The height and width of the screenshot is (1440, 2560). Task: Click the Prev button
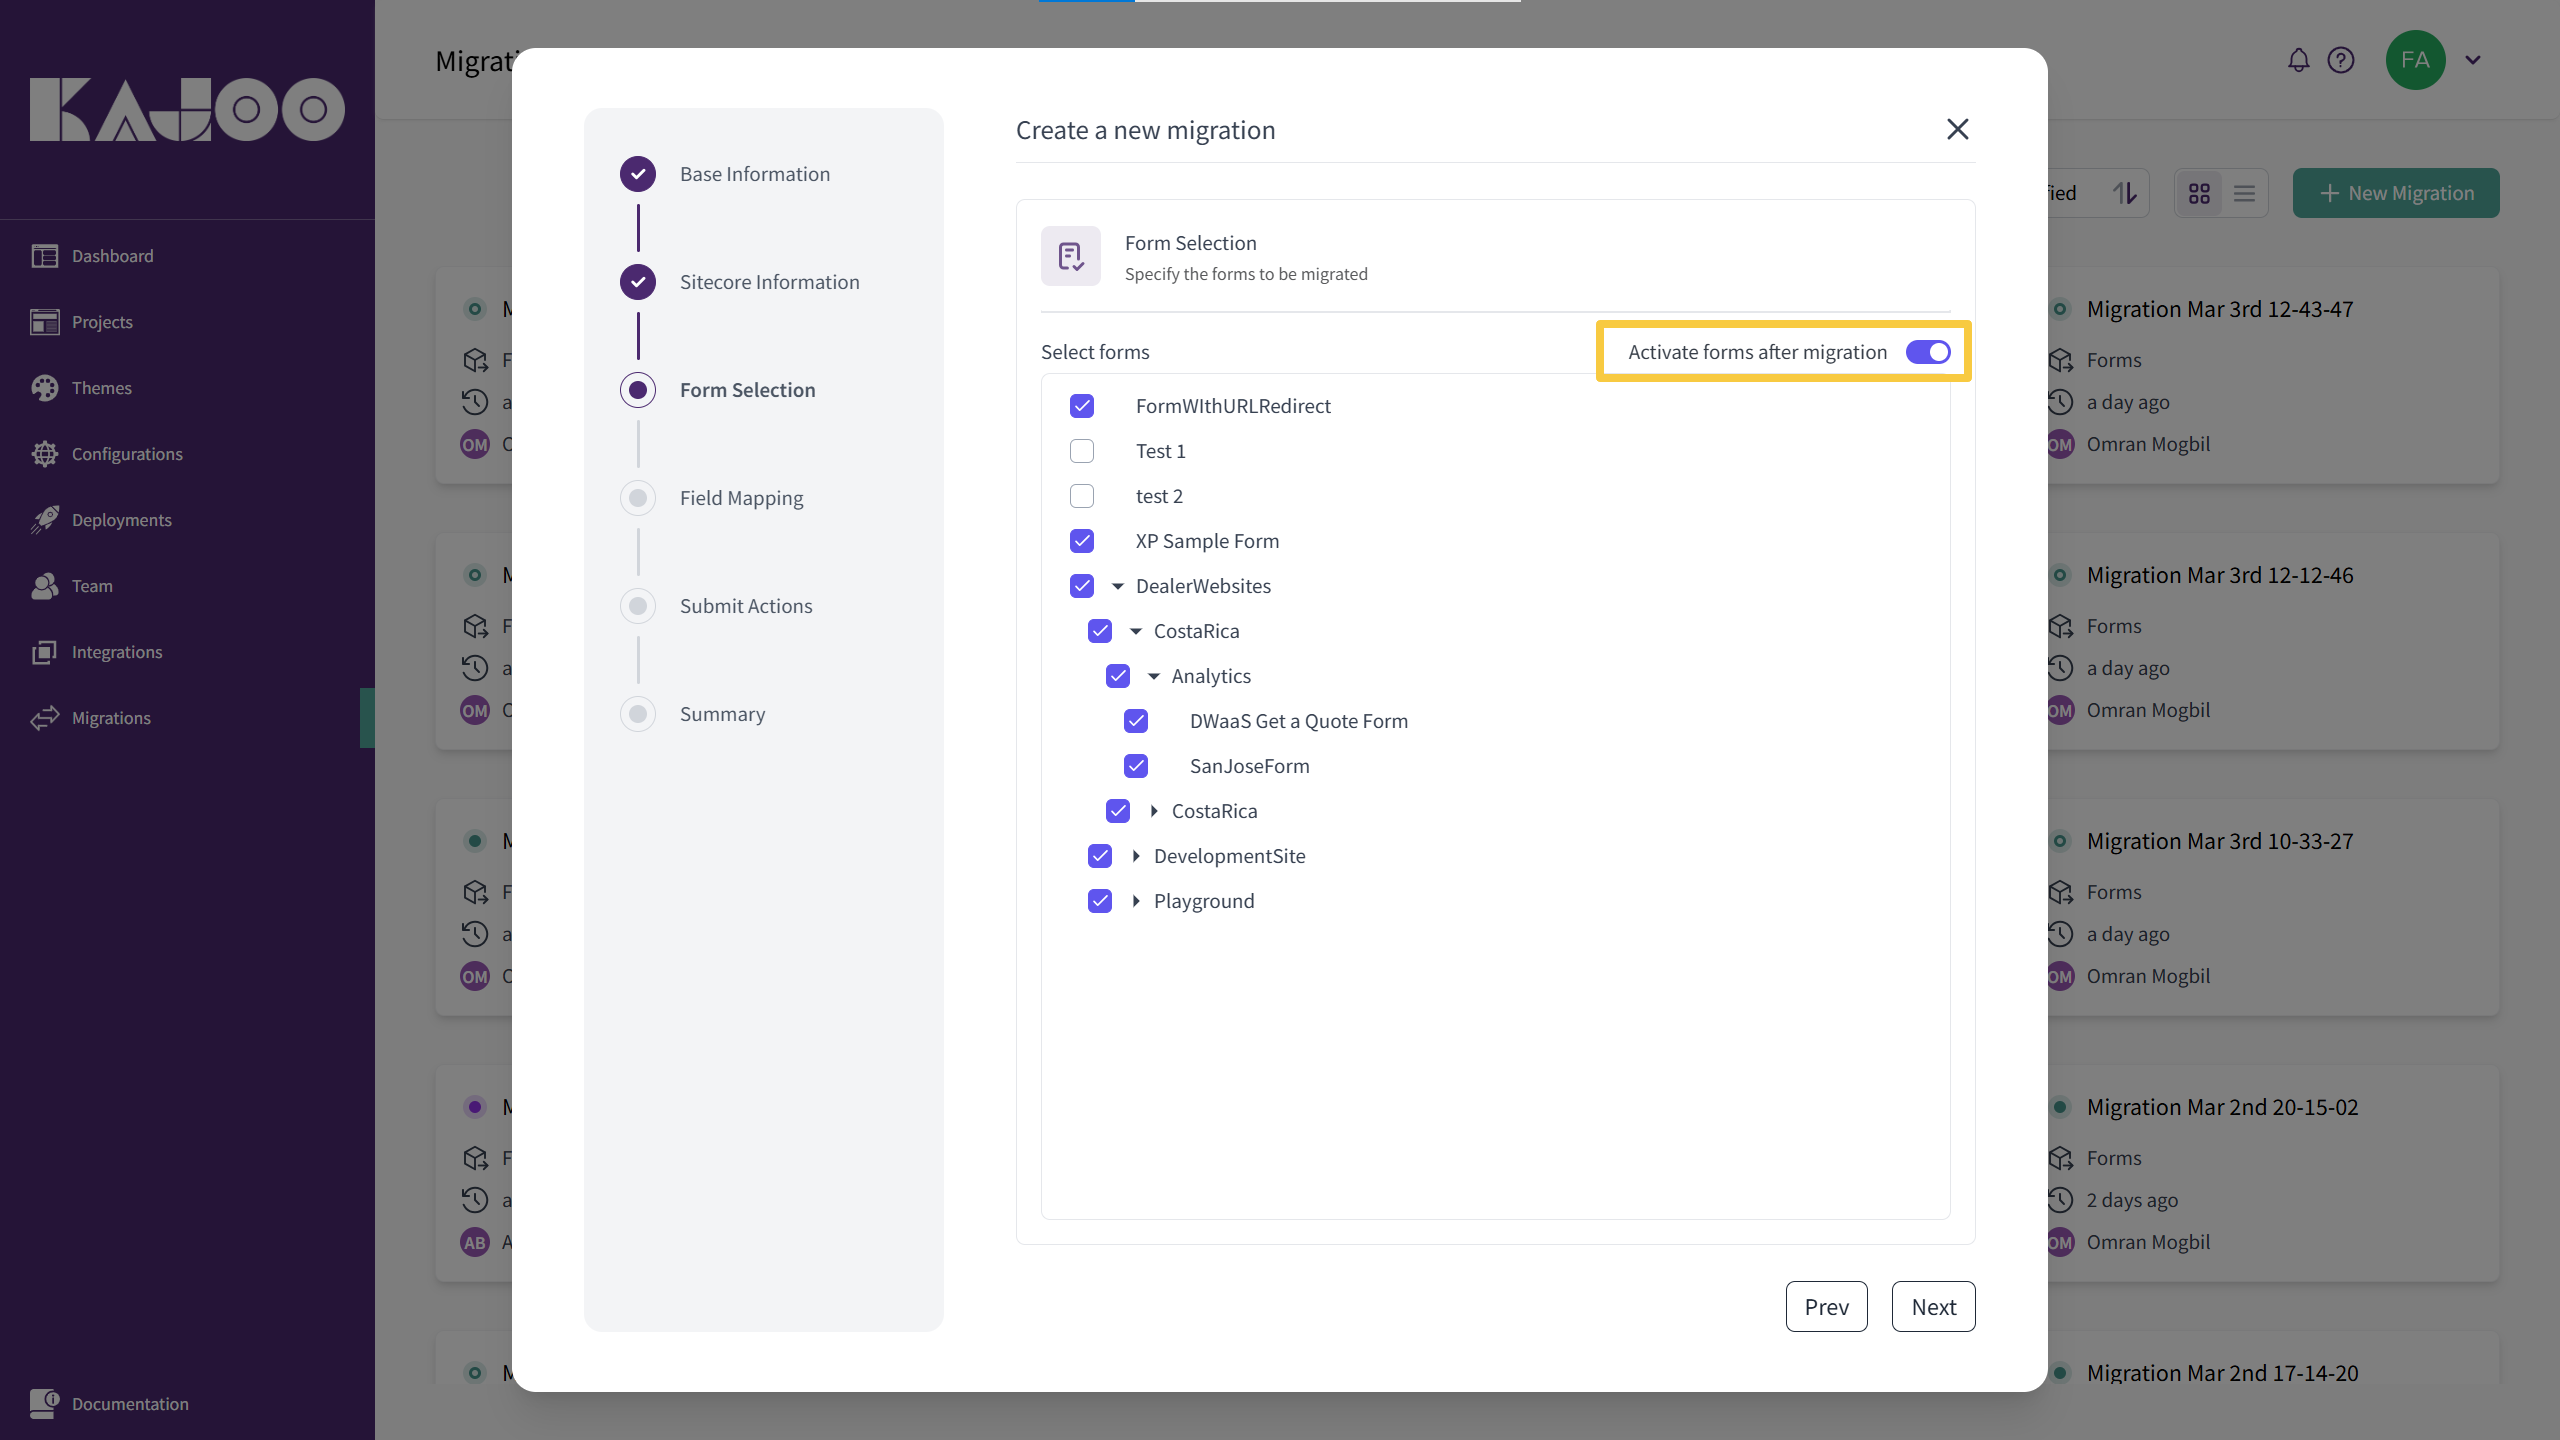pyautogui.click(x=1826, y=1306)
